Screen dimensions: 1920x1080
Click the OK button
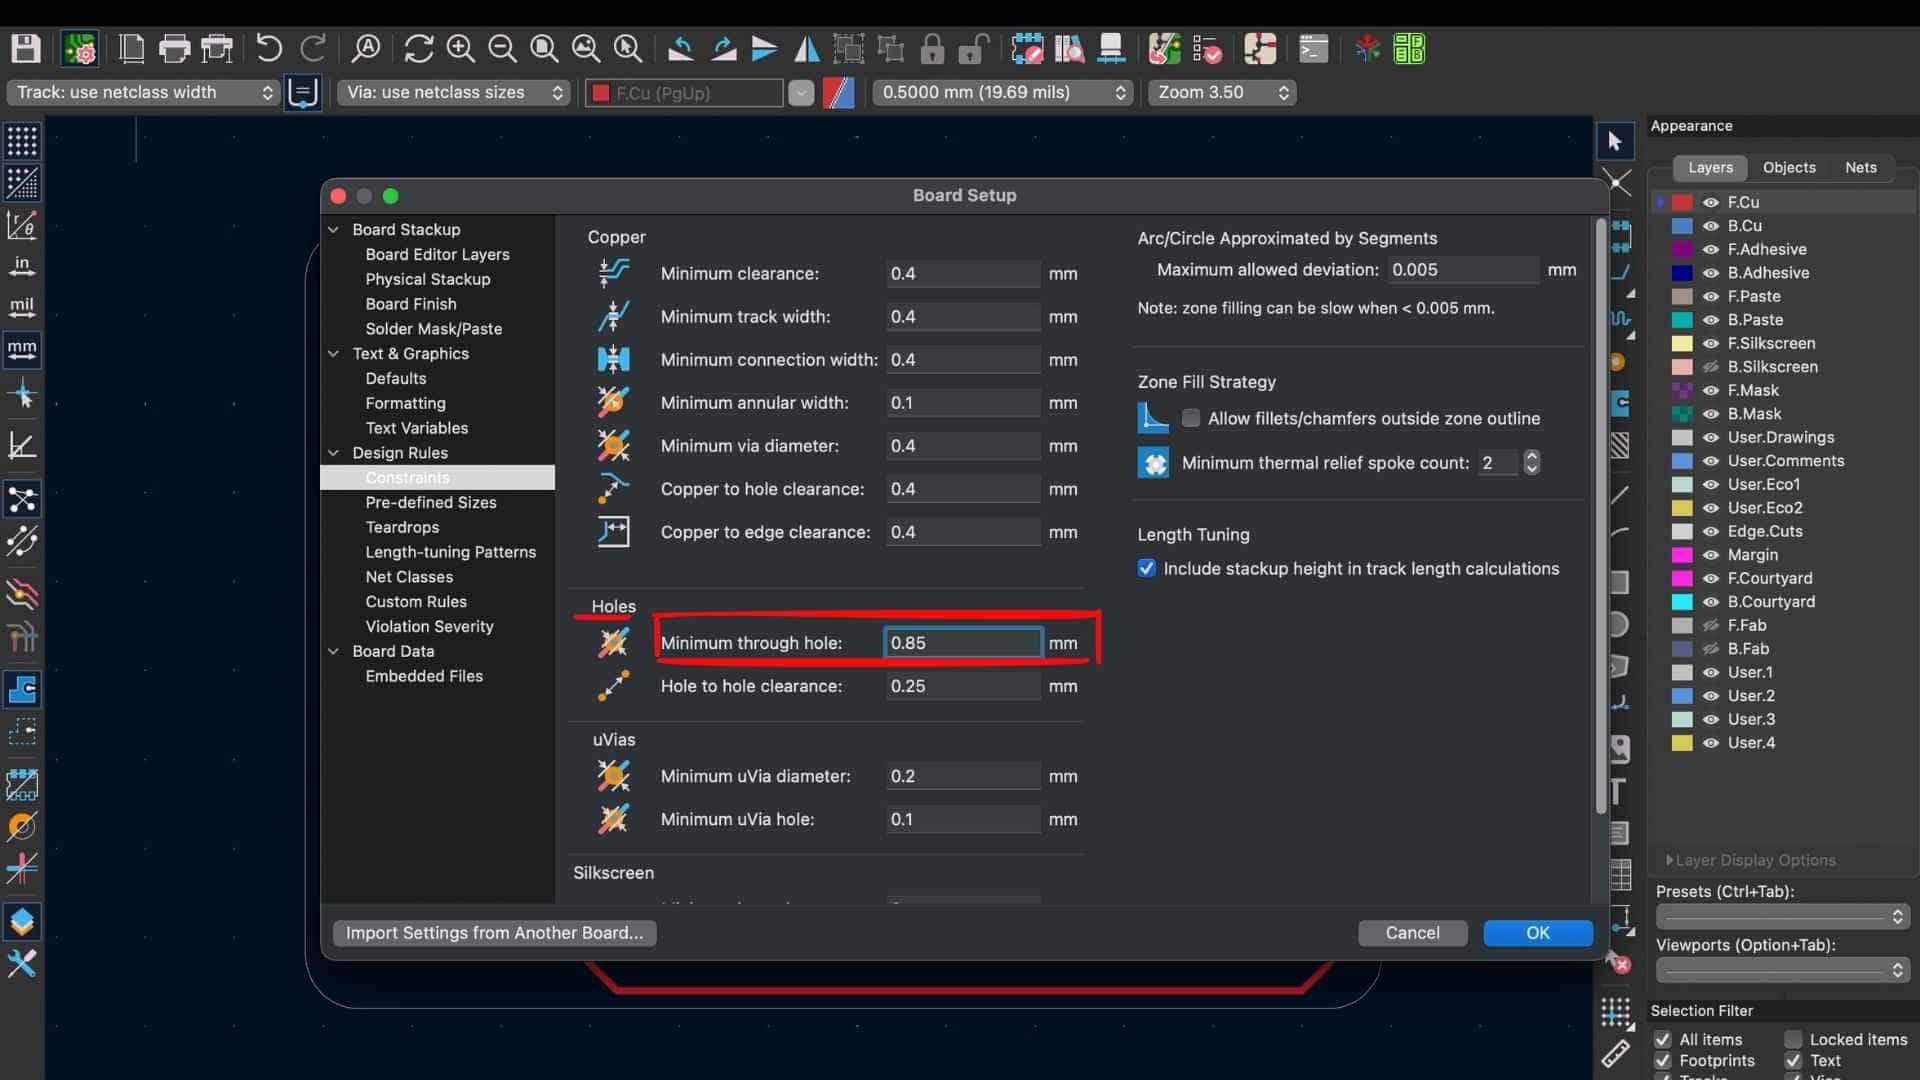1537,932
